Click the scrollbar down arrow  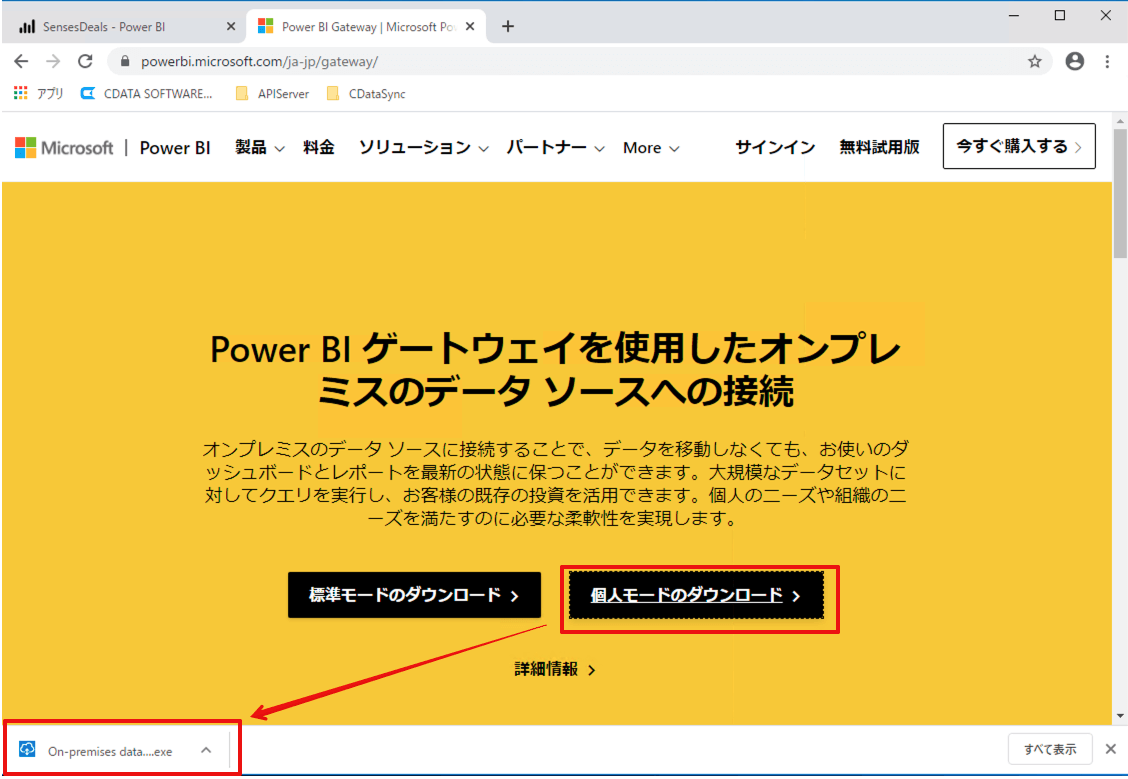[1119, 716]
